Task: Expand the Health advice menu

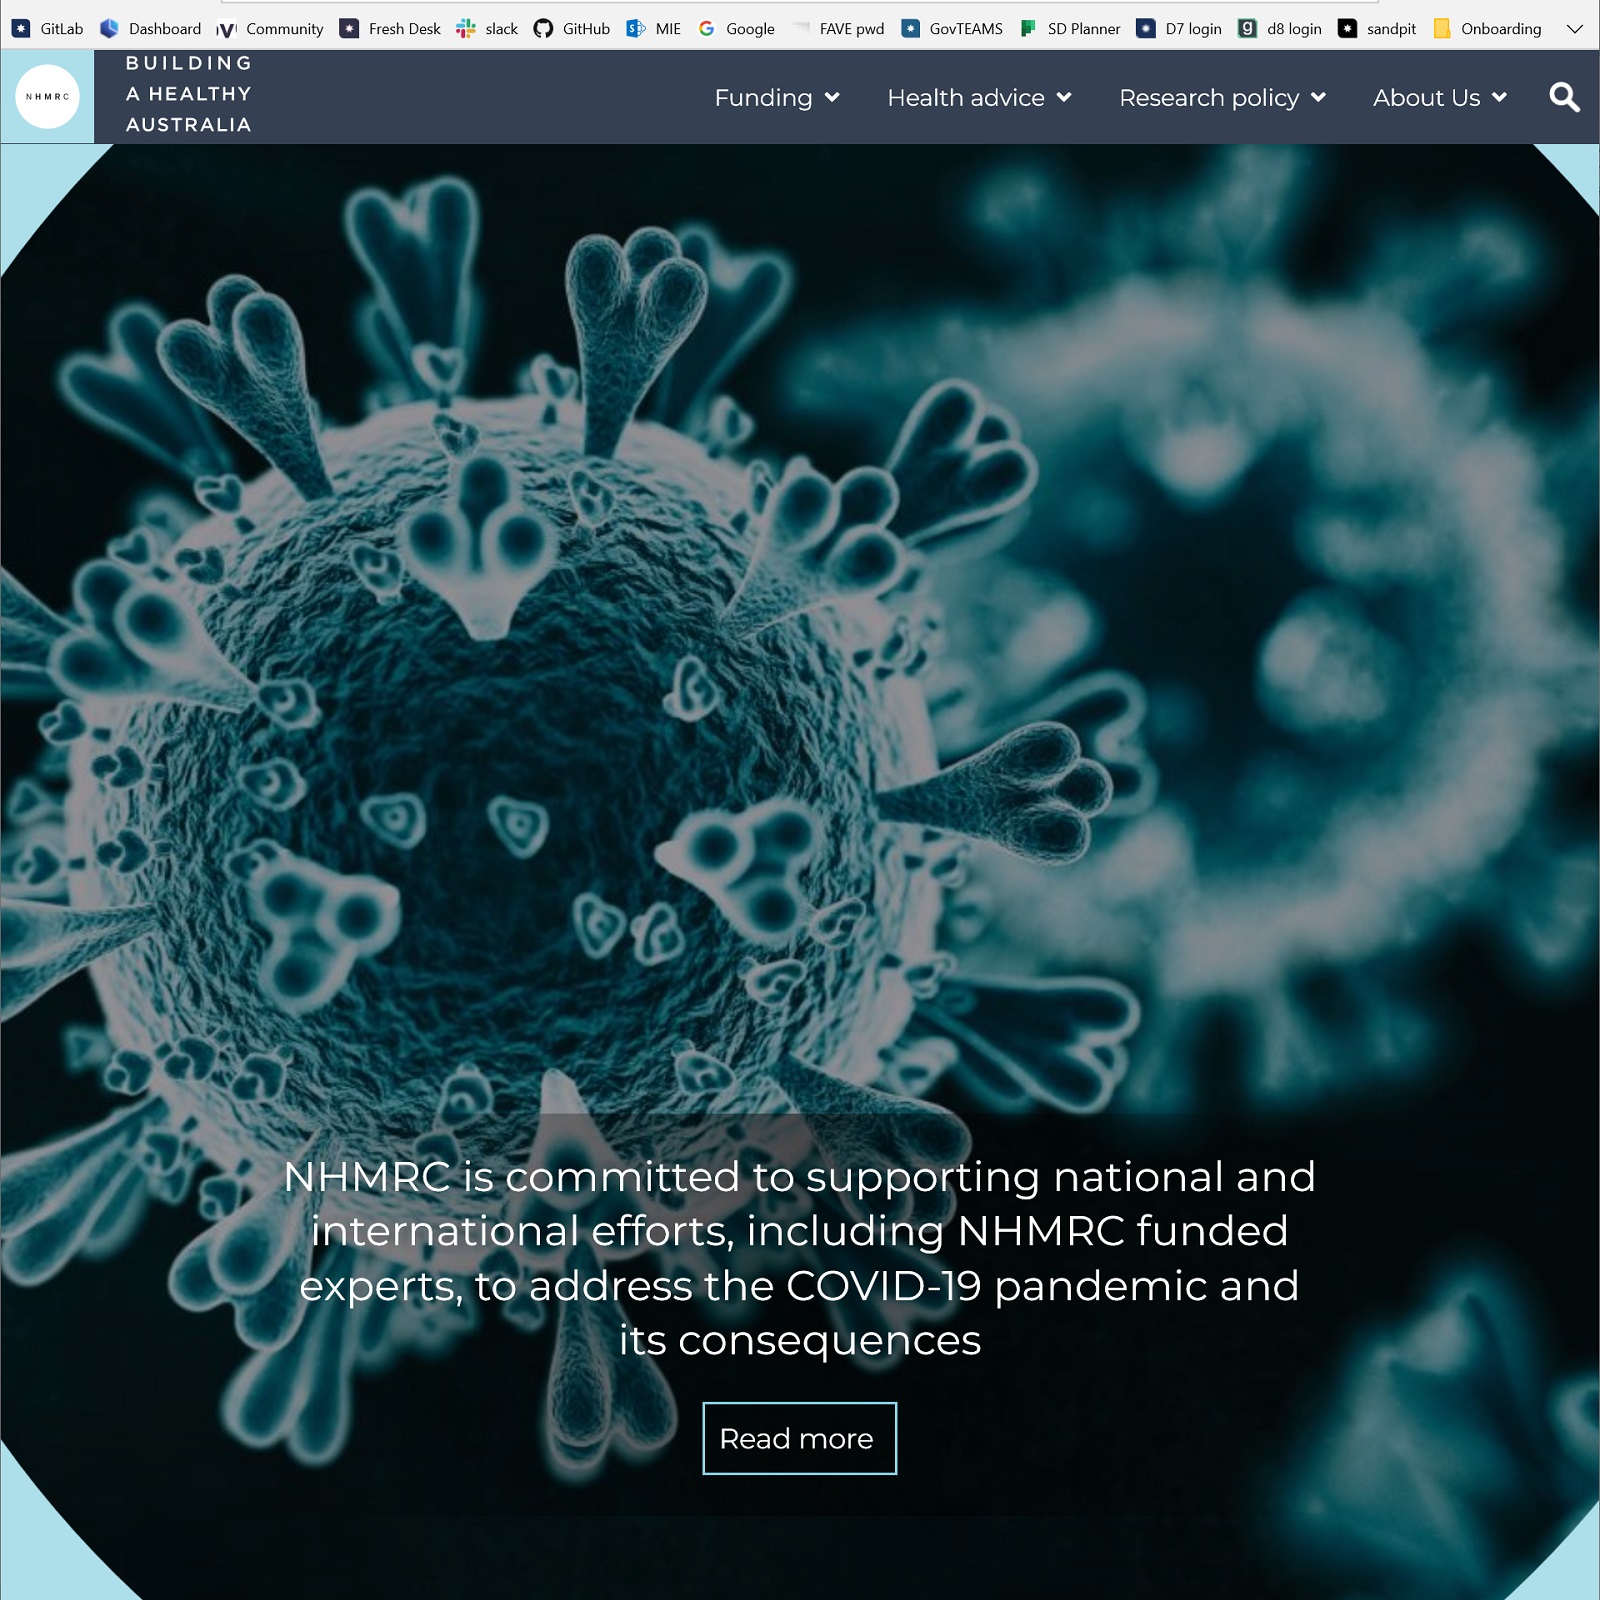Action: coord(979,98)
